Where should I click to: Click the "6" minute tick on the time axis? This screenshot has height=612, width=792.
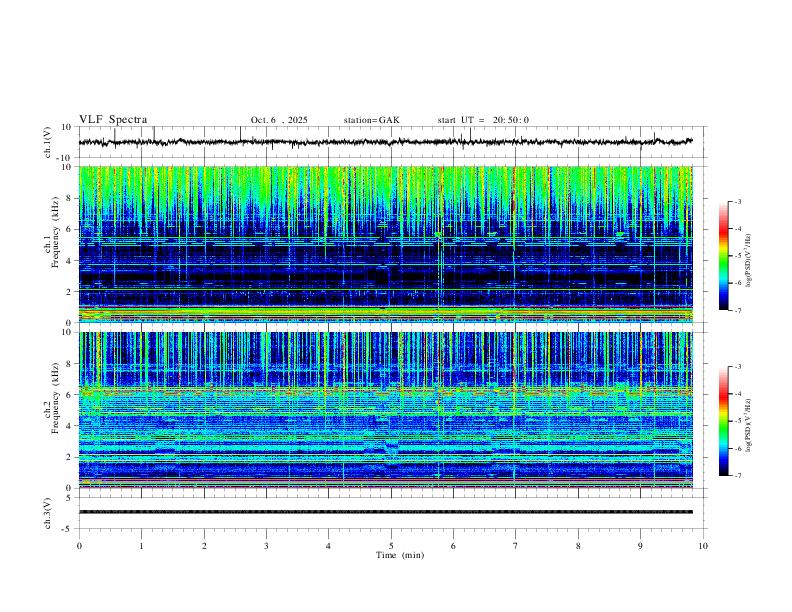(453, 546)
